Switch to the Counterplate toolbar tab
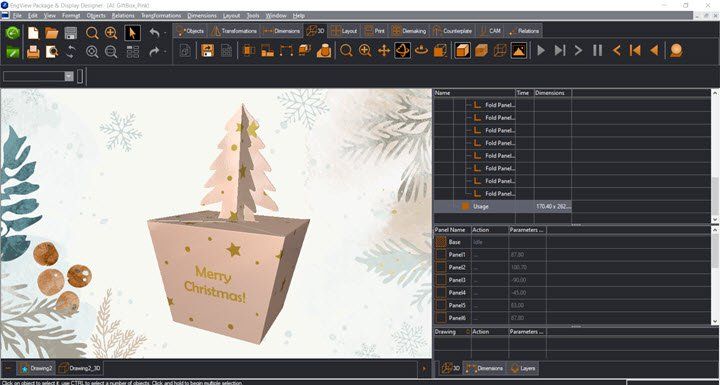 tap(453, 31)
